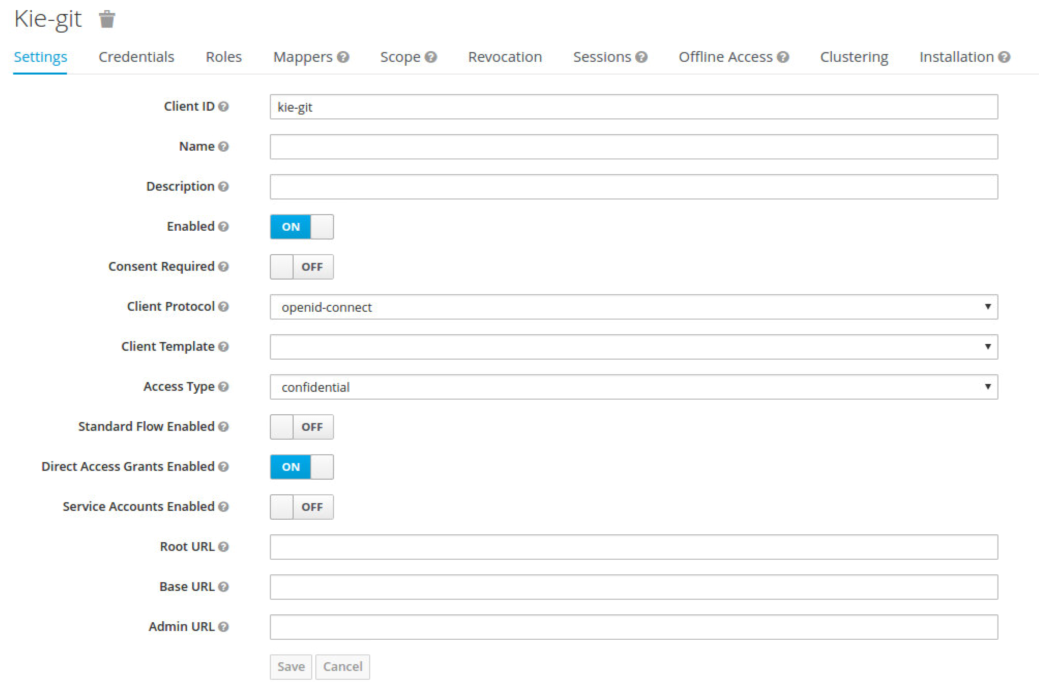This screenshot has height=696, width=1039.
Task: Click help icon next to Root URL
Action: coord(223,547)
